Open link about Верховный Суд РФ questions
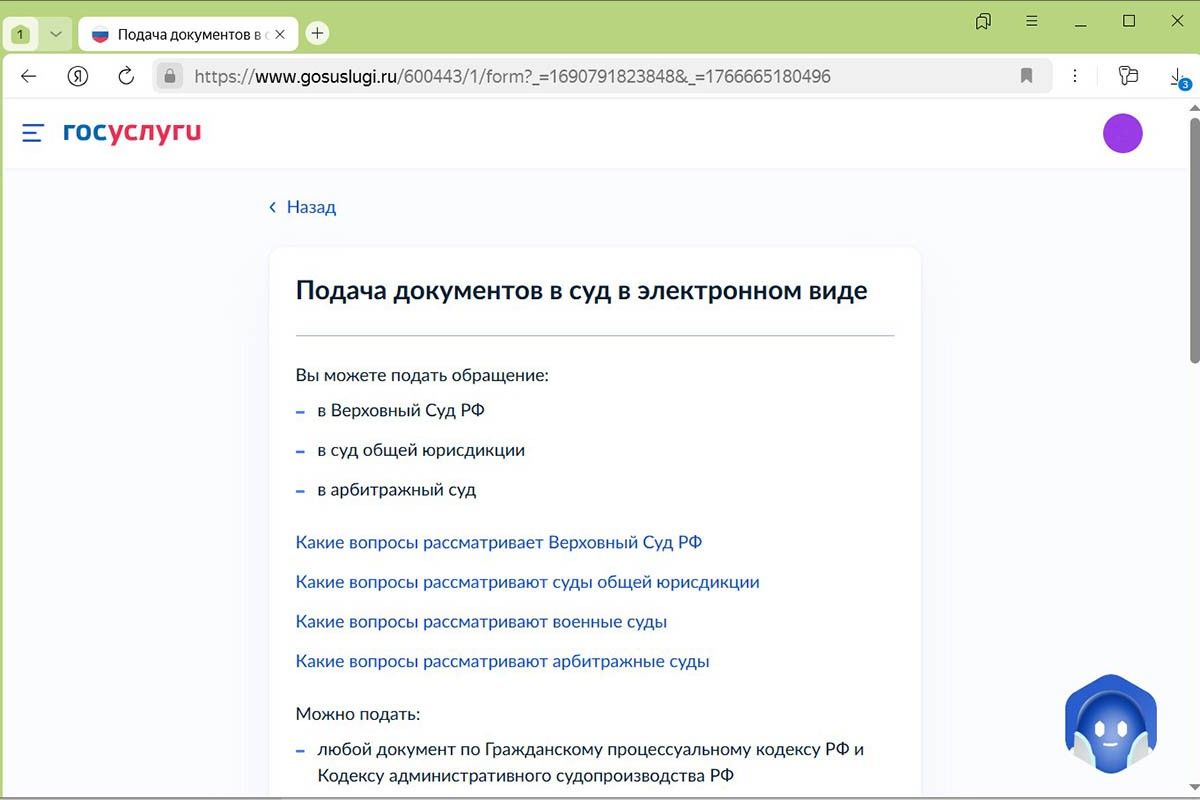 click(498, 542)
